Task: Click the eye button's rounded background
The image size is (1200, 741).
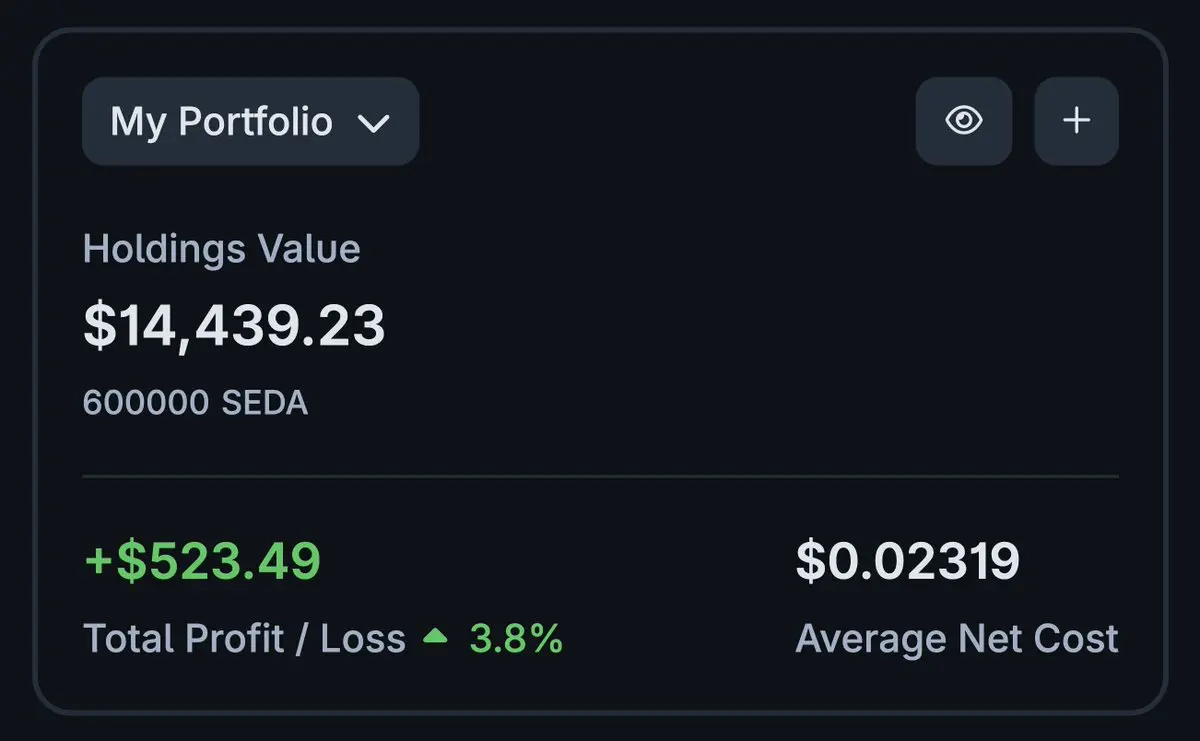Action: click(964, 121)
